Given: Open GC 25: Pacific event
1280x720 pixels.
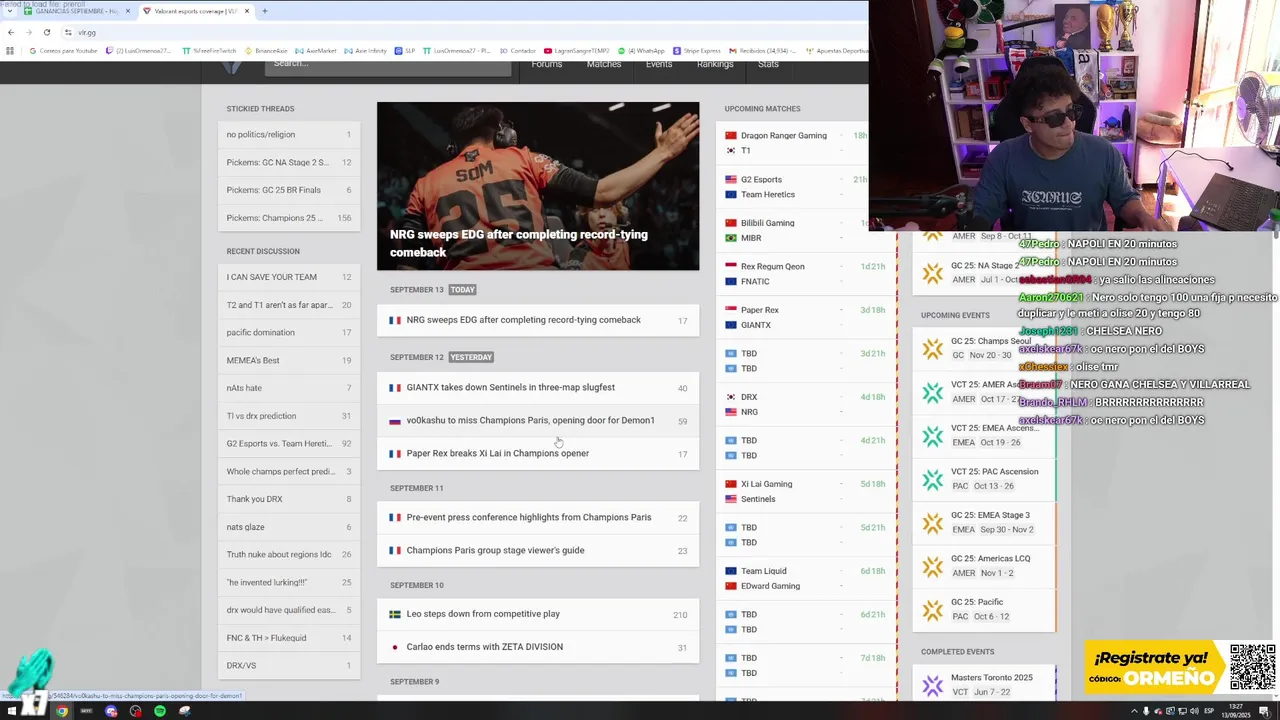Looking at the screenshot, I should point(984,609).
